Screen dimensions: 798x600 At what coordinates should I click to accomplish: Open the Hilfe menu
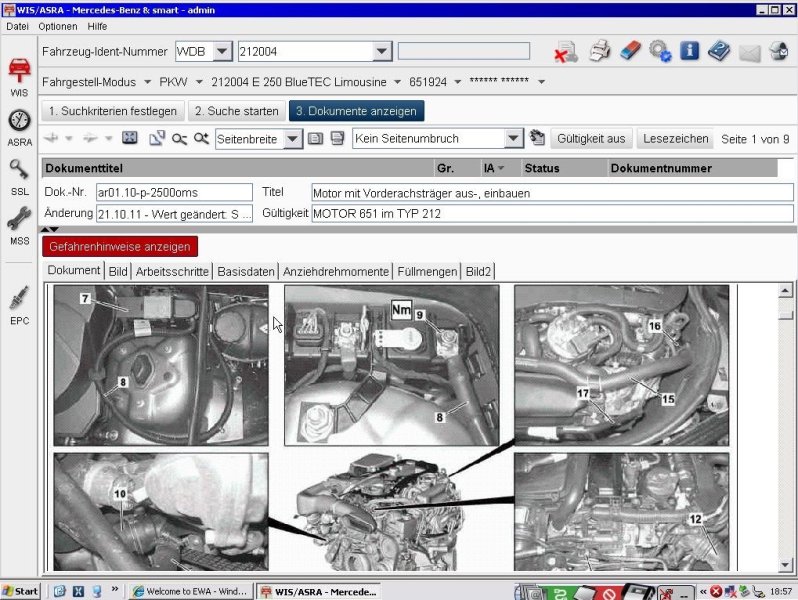click(x=97, y=26)
